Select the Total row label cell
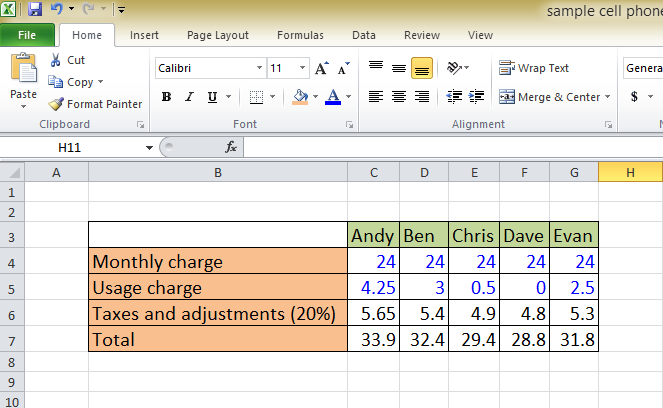Viewport: 663px width, 408px height. (x=218, y=340)
